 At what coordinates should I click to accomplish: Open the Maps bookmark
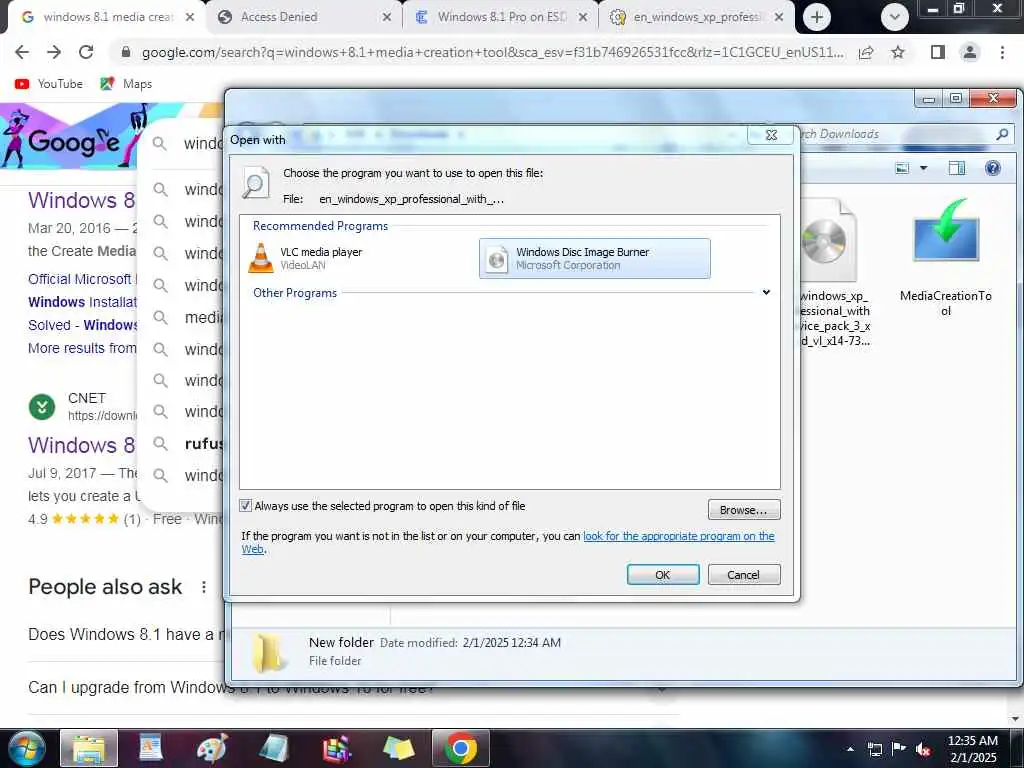coord(126,84)
